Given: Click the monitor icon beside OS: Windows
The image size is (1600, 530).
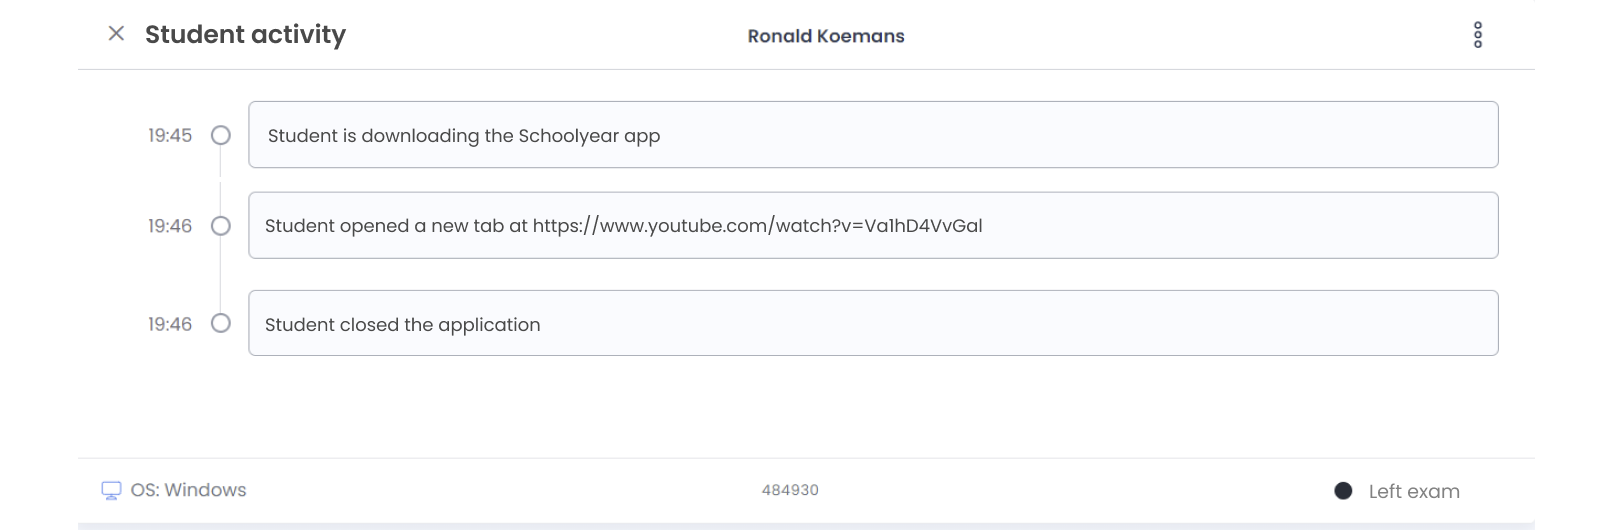Looking at the screenshot, I should pos(111,491).
